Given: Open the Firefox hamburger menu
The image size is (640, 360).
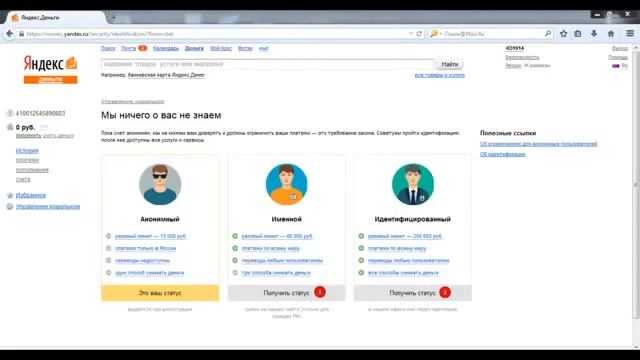Looking at the screenshot, I should tap(630, 34).
